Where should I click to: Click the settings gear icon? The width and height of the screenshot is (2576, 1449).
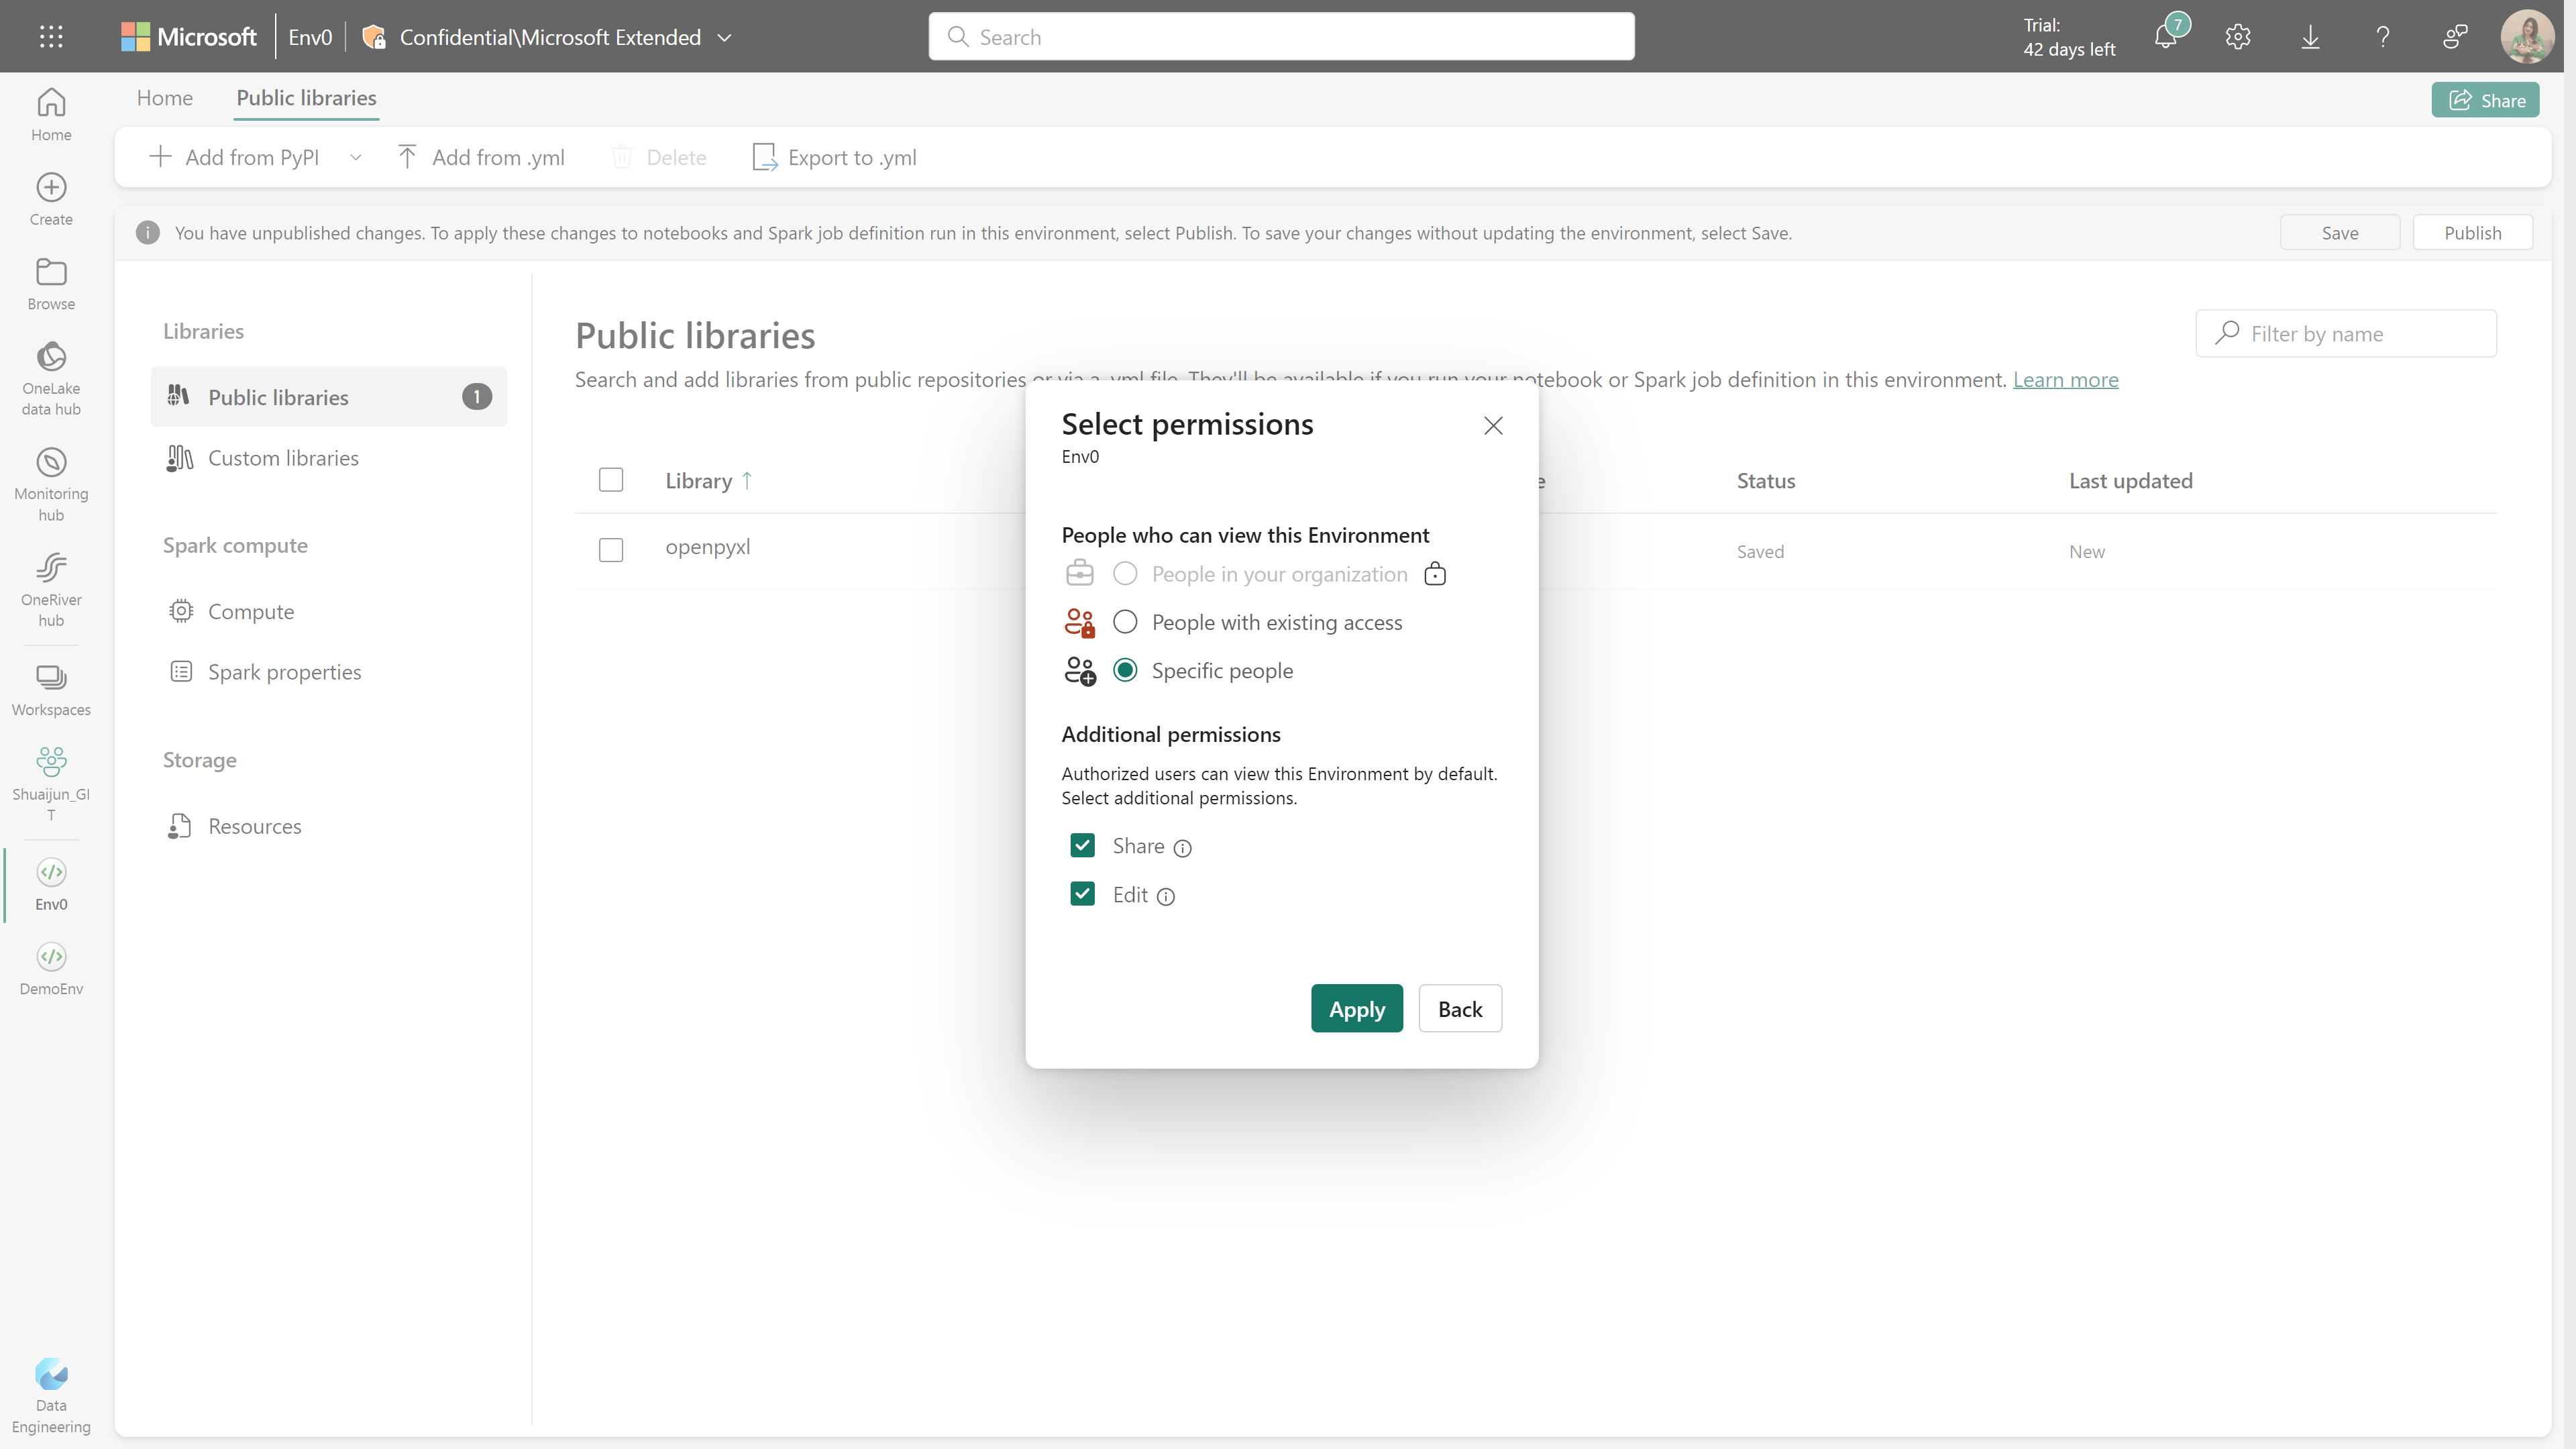click(x=2238, y=37)
